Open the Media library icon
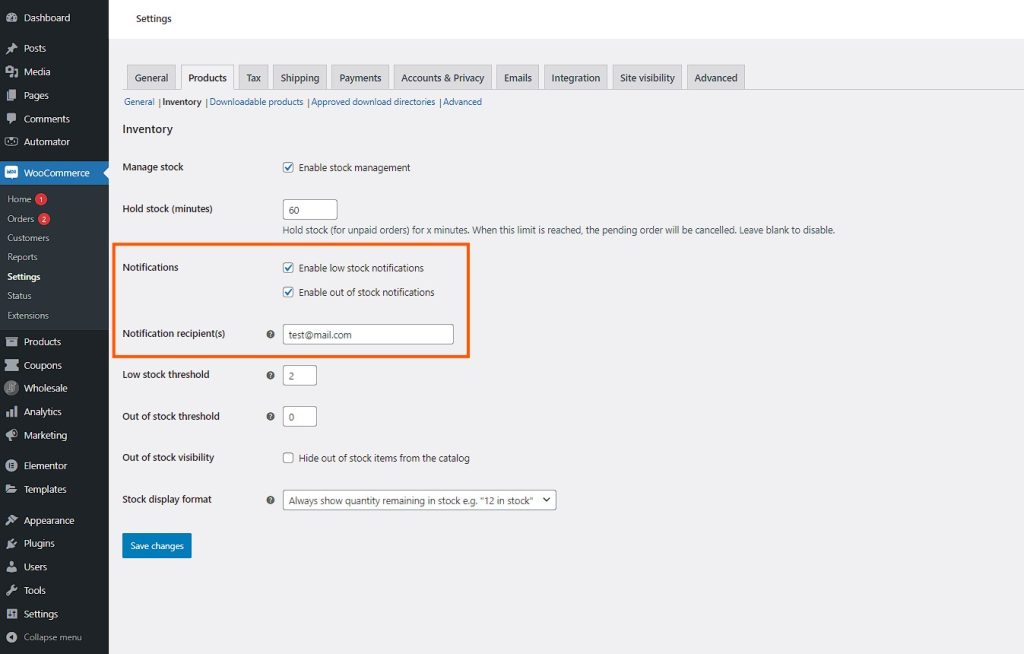 tap(13, 70)
